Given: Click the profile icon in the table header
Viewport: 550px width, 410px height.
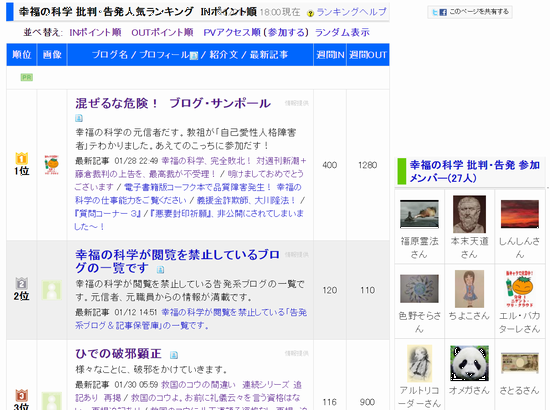Looking at the screenshot, I should [x=194, y=56].
